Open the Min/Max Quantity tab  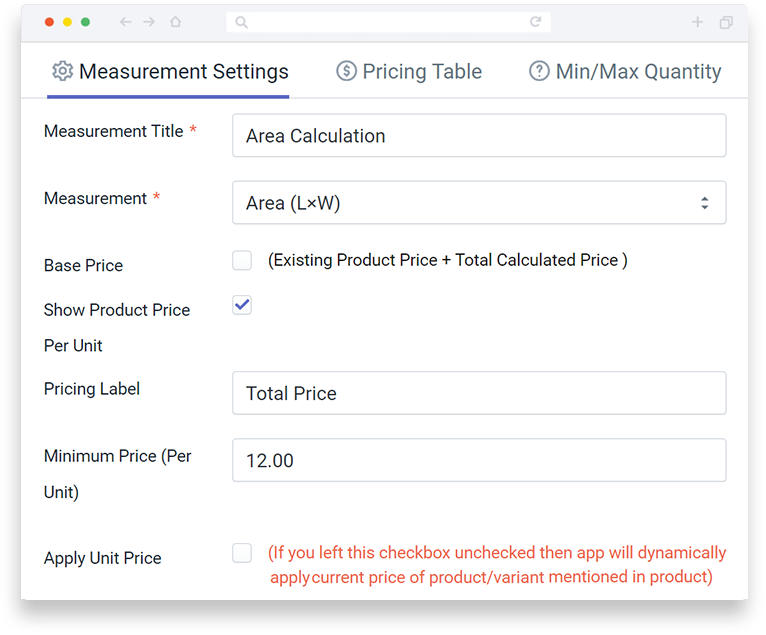tap(625, 72)
